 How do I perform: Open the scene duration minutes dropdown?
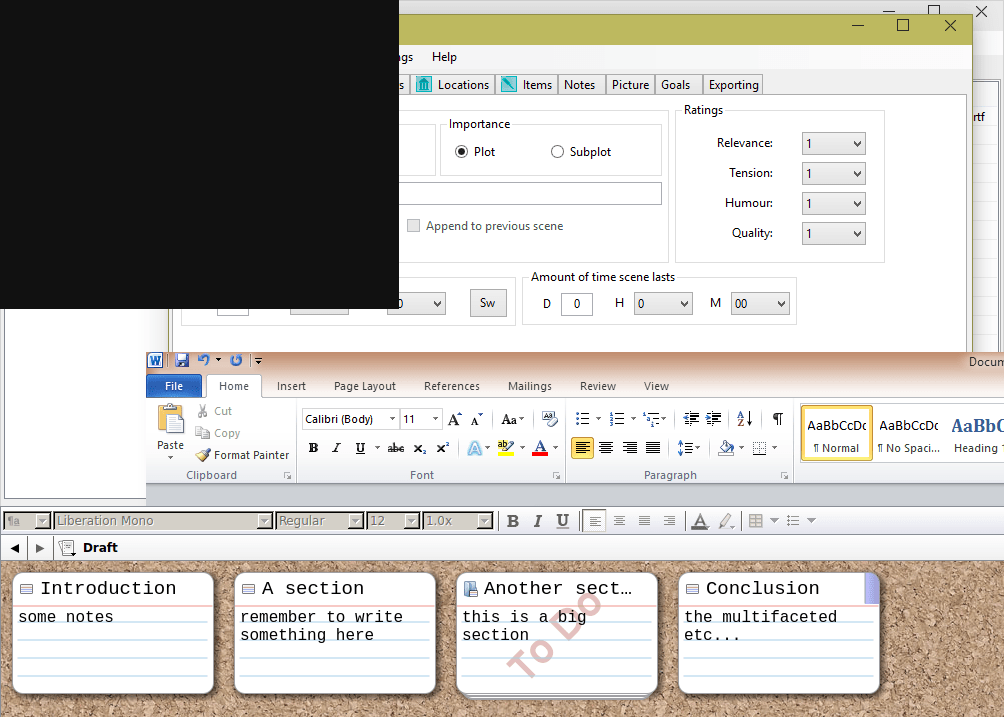click(760, 303)
